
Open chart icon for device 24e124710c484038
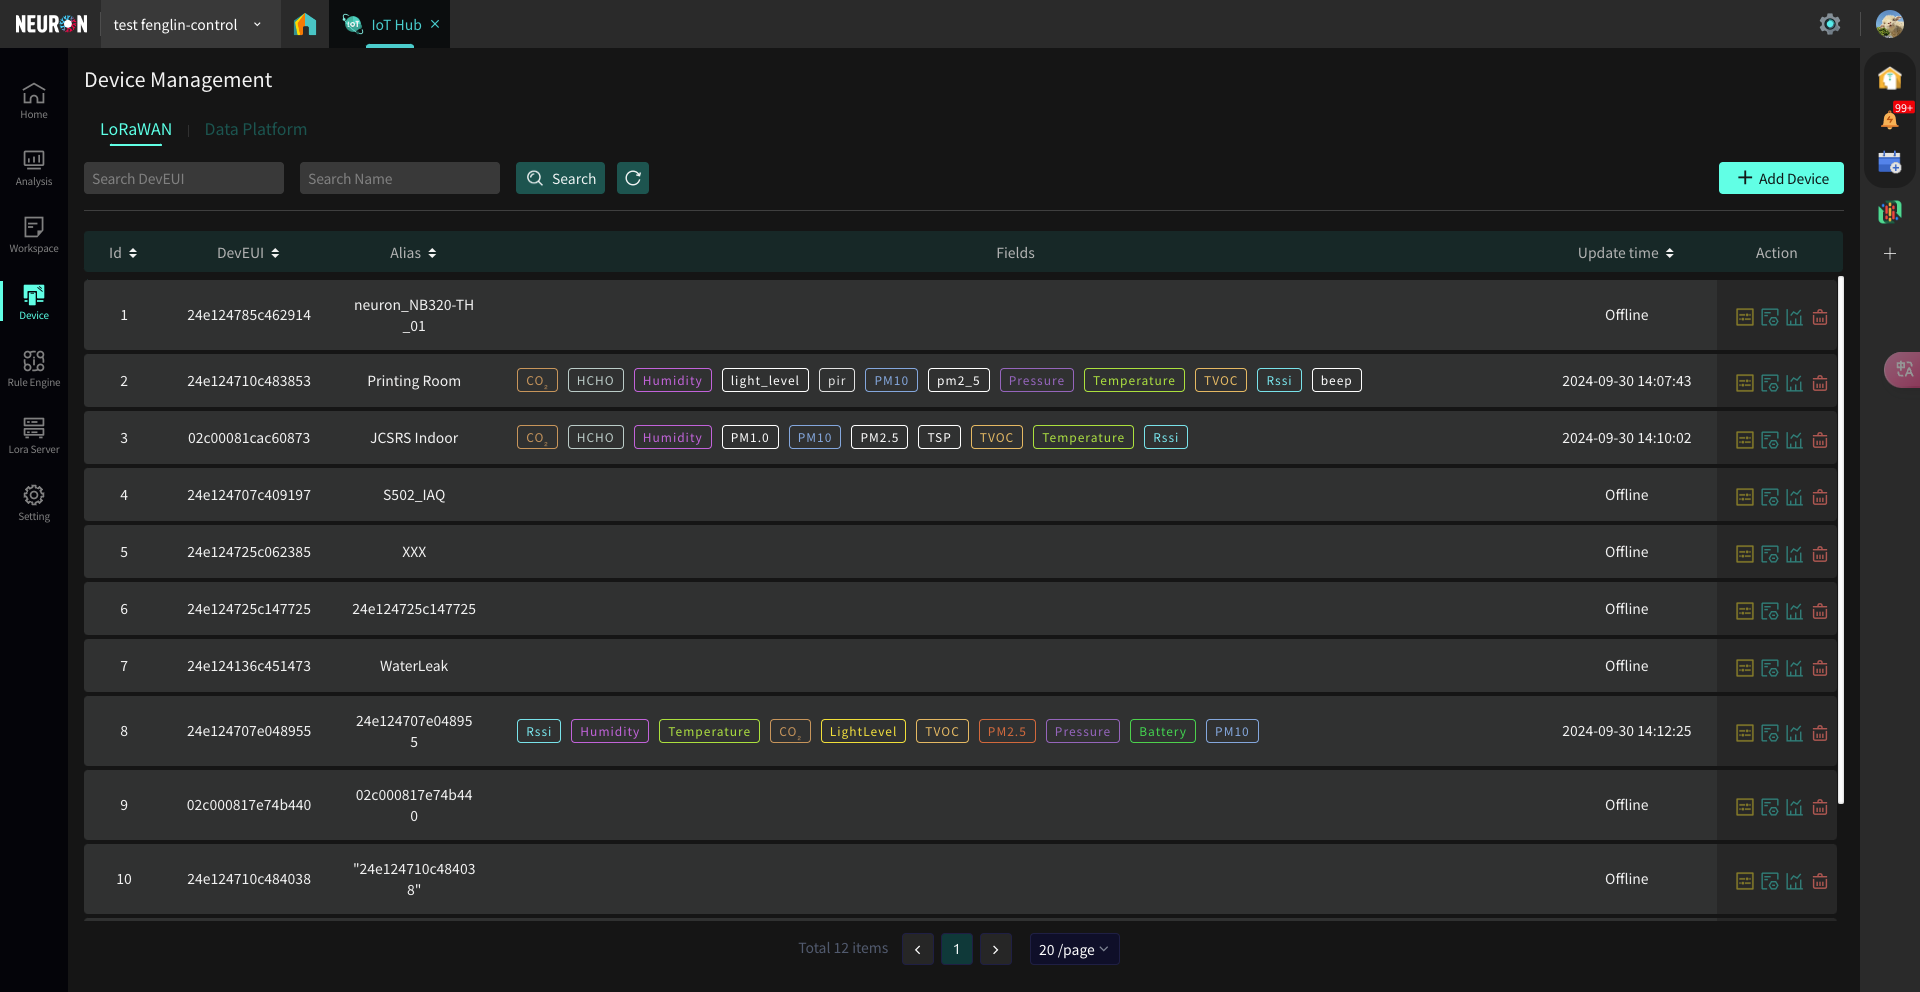pyautogui.click(x=1795, y=881)
